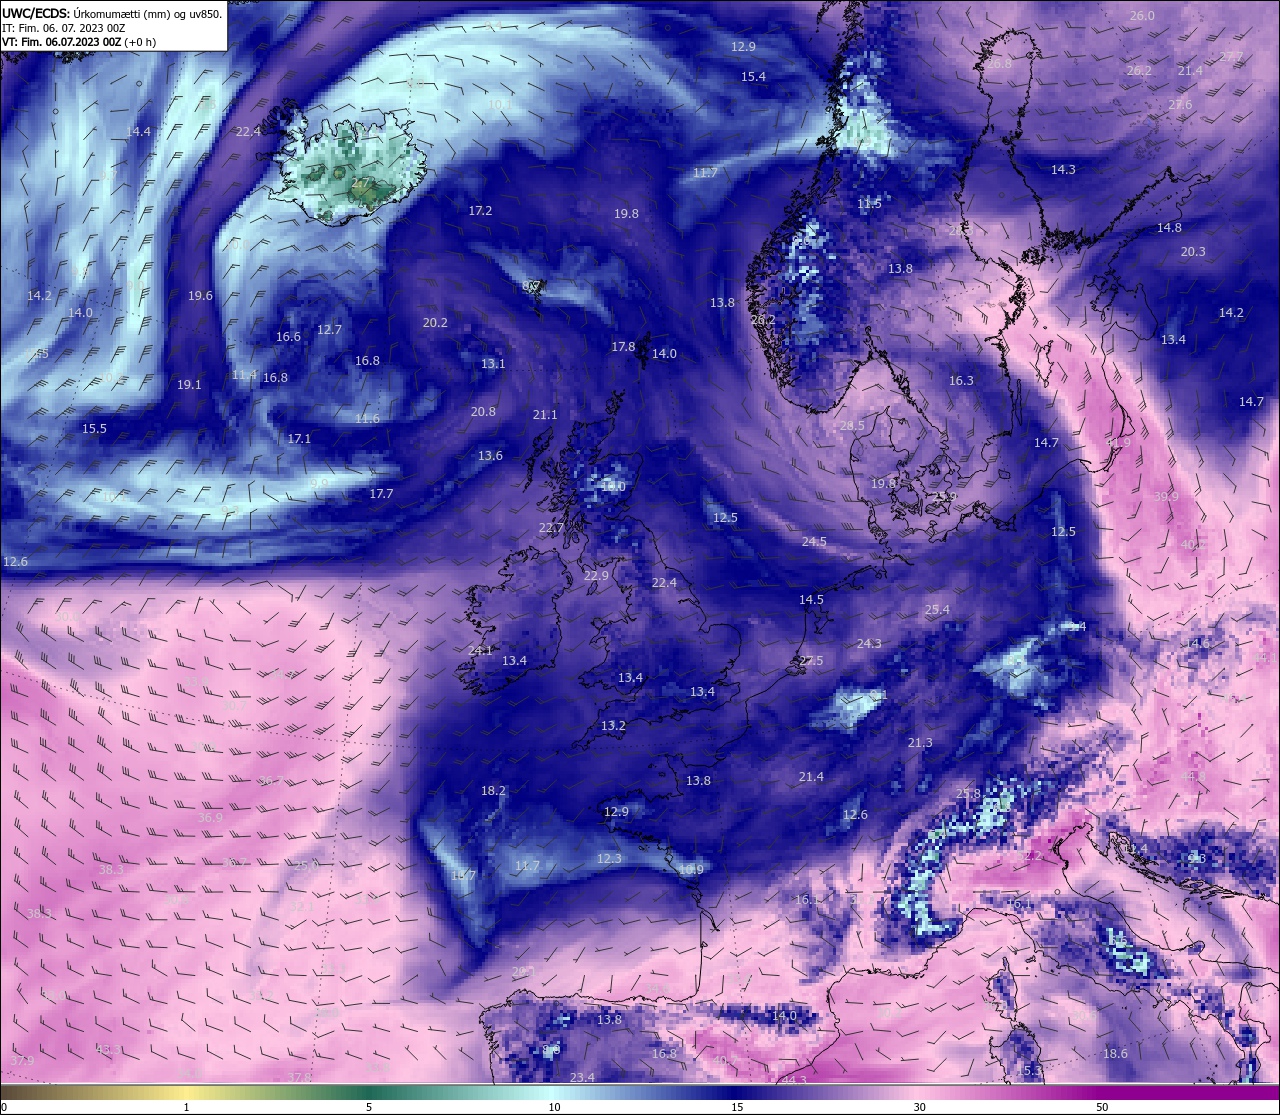
Task: Click the 19.1 value label
Action: (x=189, y=385)
